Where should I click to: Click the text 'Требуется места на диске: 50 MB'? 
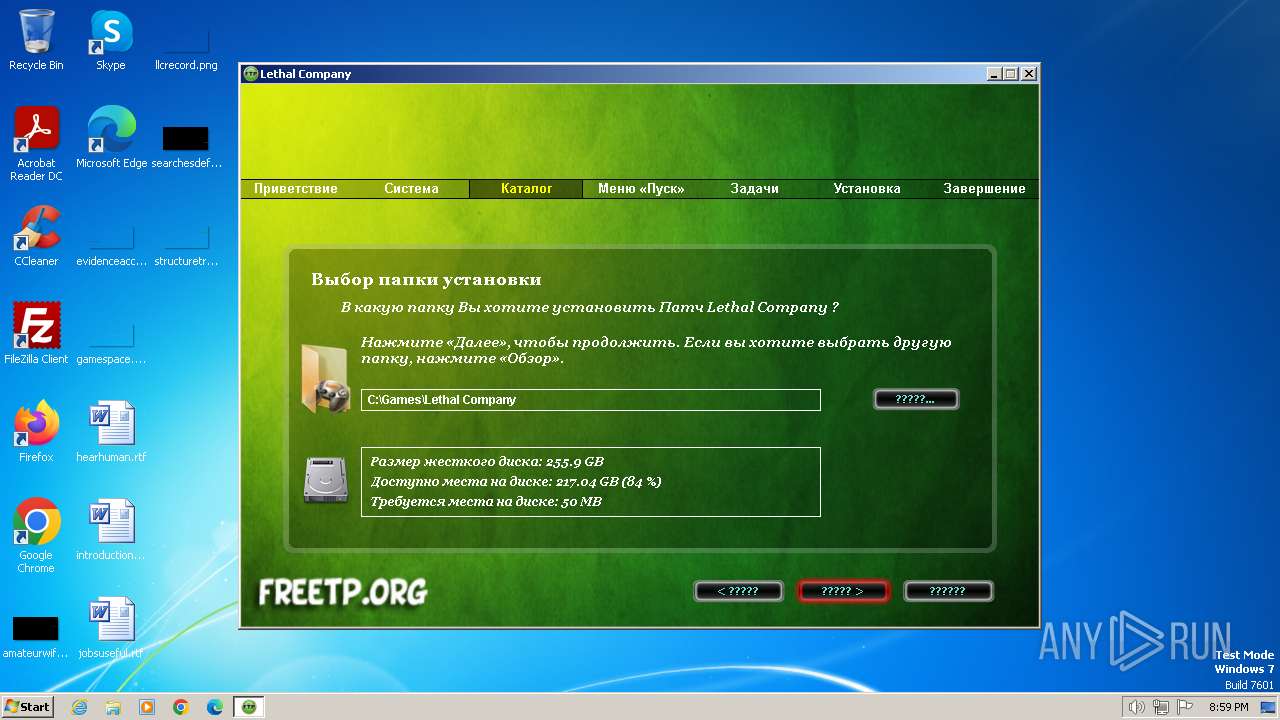click(486, 502)
